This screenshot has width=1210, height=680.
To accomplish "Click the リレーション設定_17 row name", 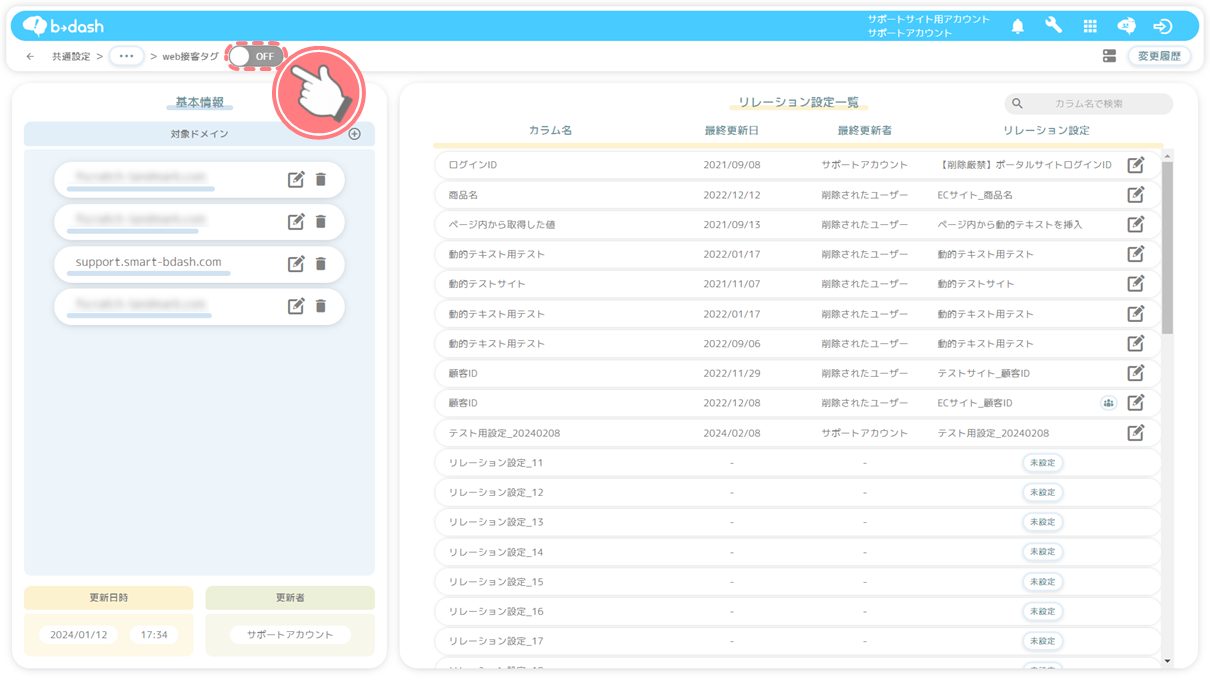I will click(x=495, y=641).
